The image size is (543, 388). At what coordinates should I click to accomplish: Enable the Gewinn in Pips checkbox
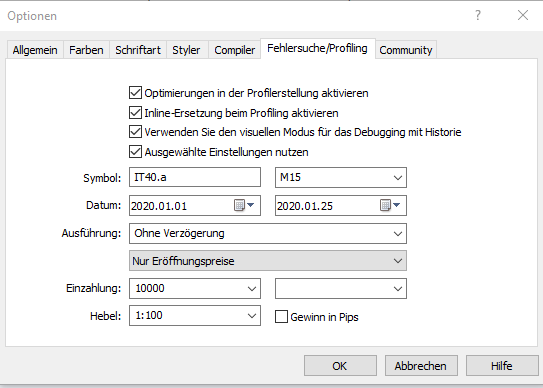[x=281, y=317]
